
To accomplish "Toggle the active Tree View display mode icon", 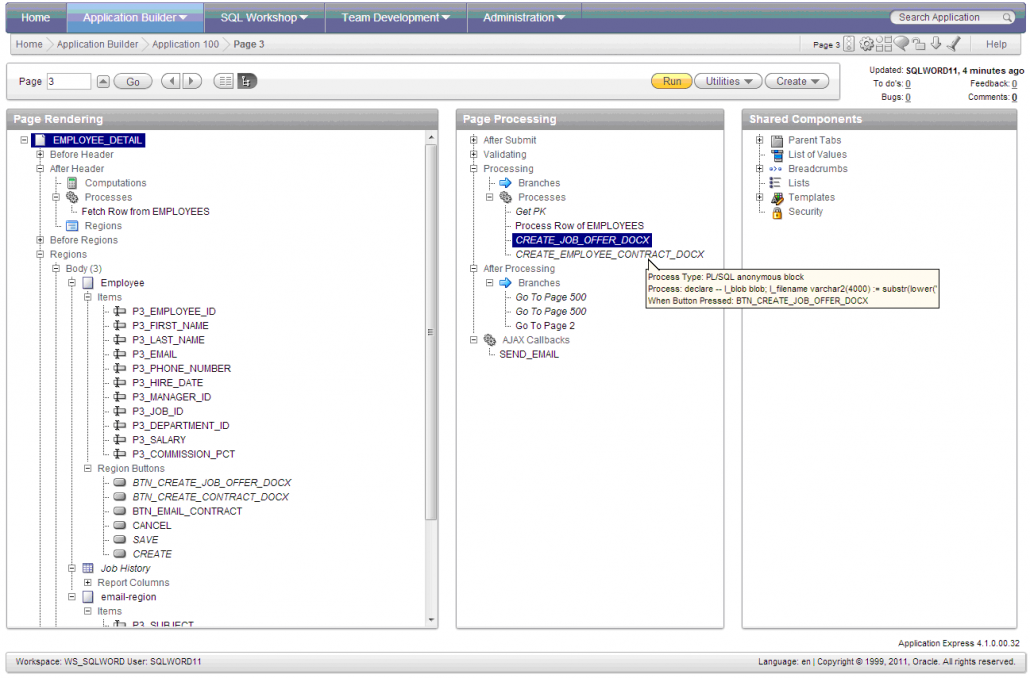I will (247, 81).
